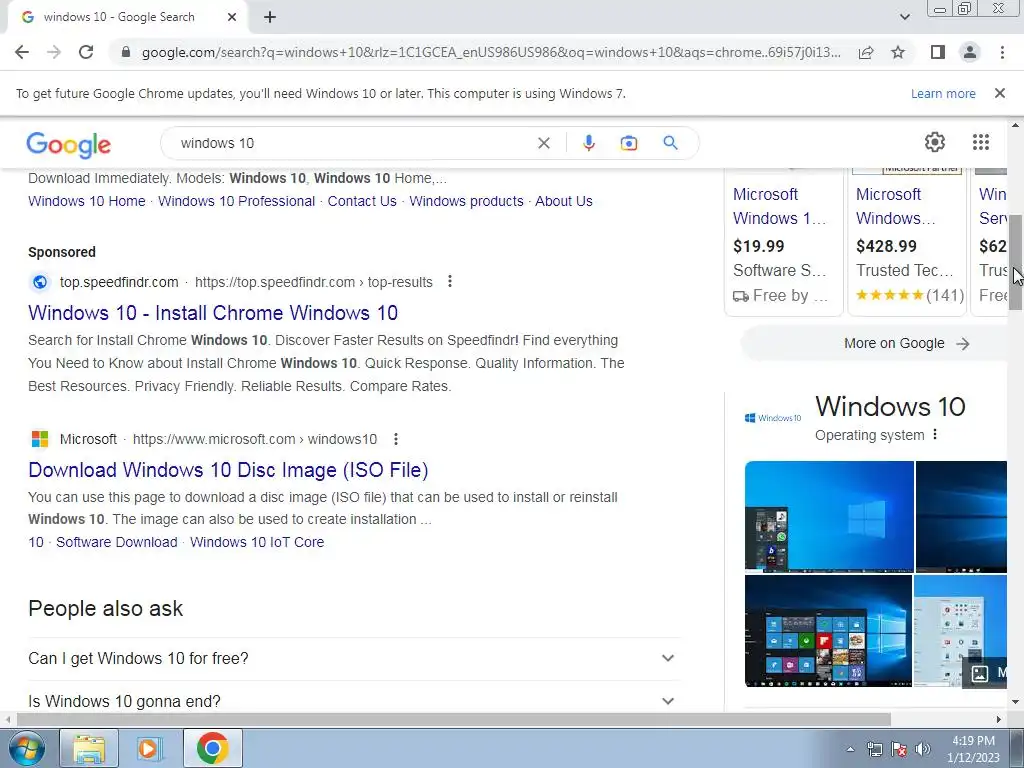
Task: Open Windows 10 - Install Chrome result
Action: [x=213, y=313]
